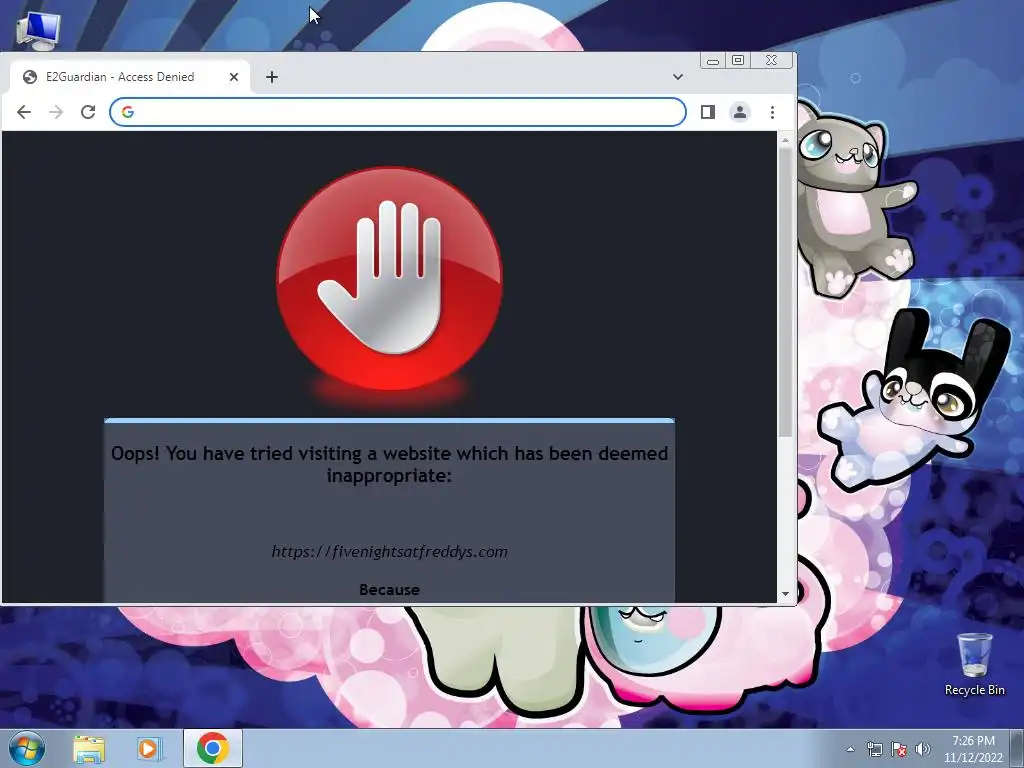Click the 'Because' text

(389, 590)
